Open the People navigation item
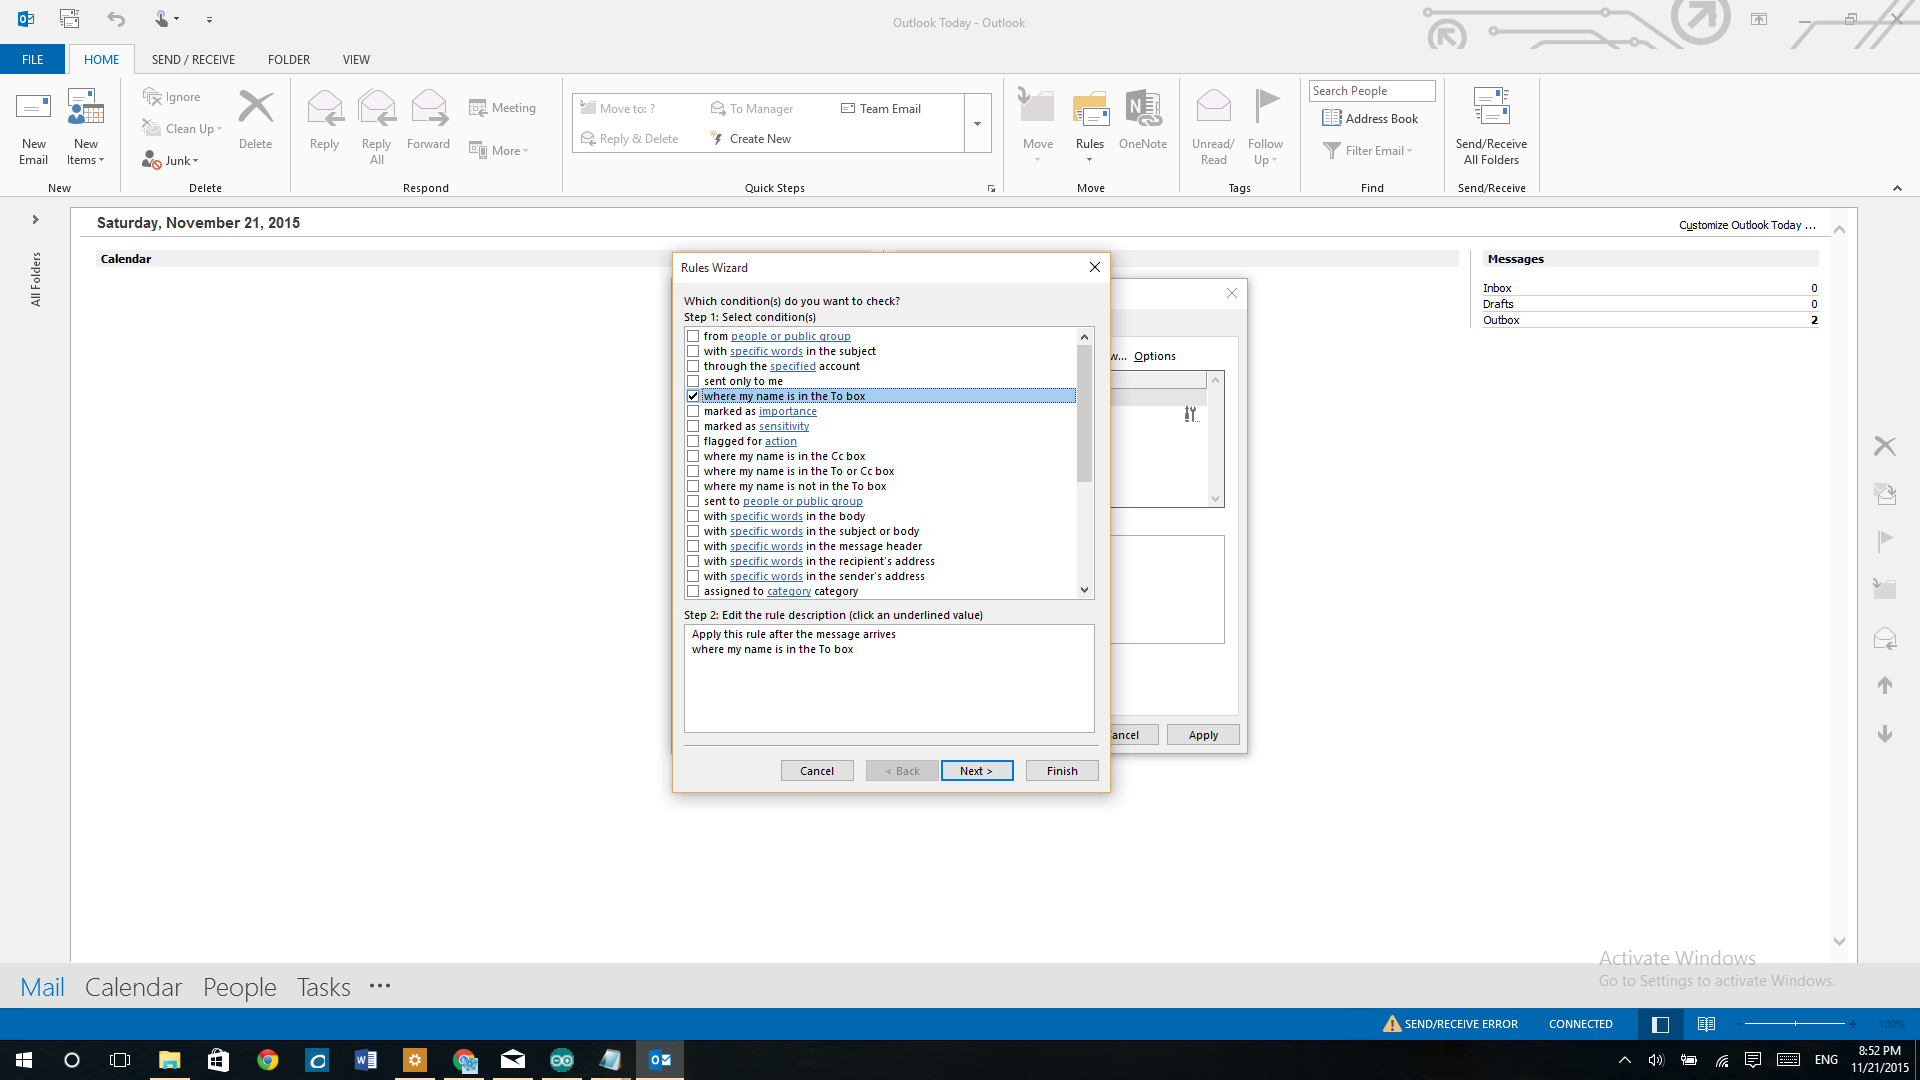 [x=239, y=987]
